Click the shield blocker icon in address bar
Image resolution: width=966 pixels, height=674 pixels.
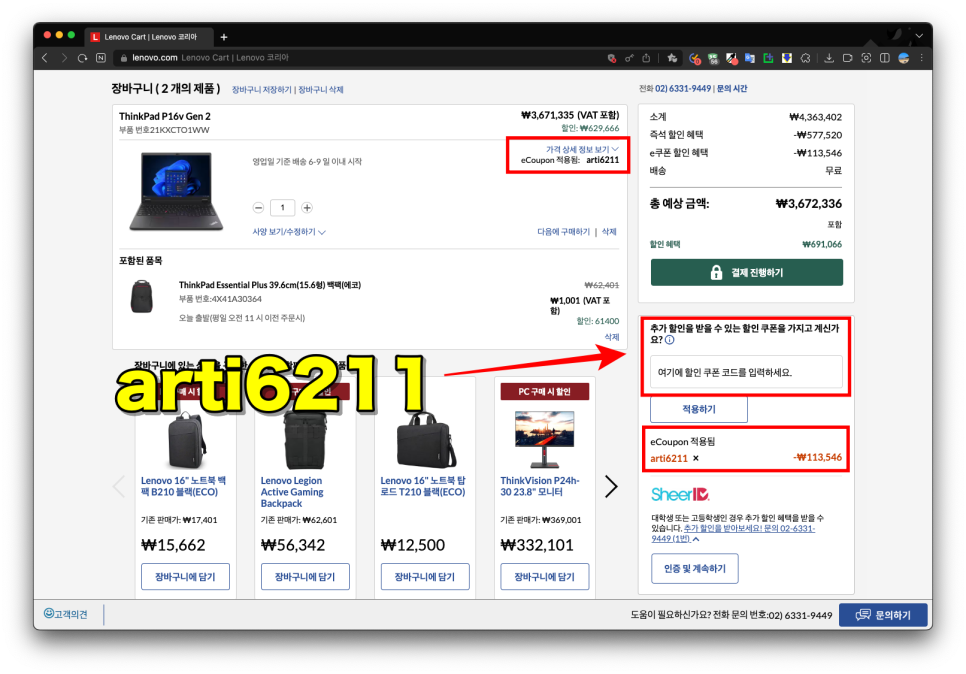[x=612, y=59]
